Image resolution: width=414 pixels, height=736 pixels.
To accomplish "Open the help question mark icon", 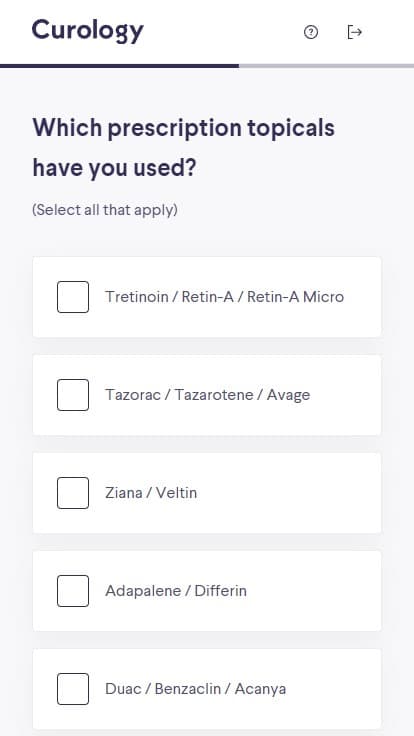I will point(311,32).
